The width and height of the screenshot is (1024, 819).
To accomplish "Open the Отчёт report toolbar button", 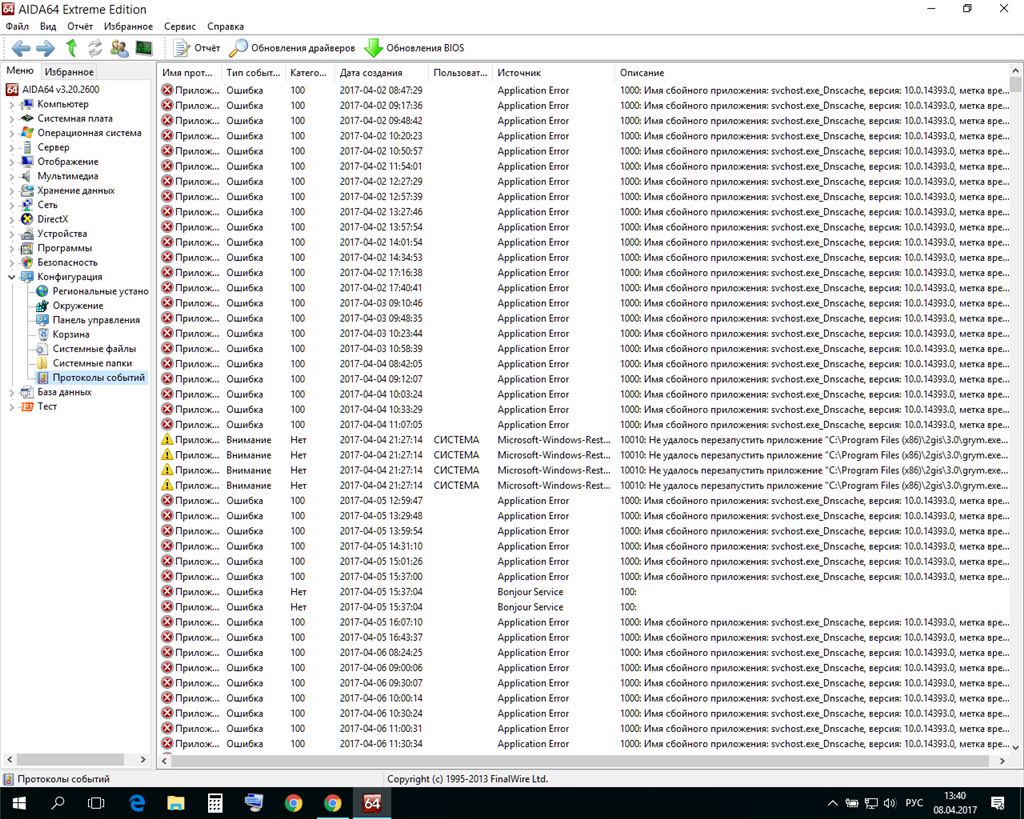I will [197, 48].
